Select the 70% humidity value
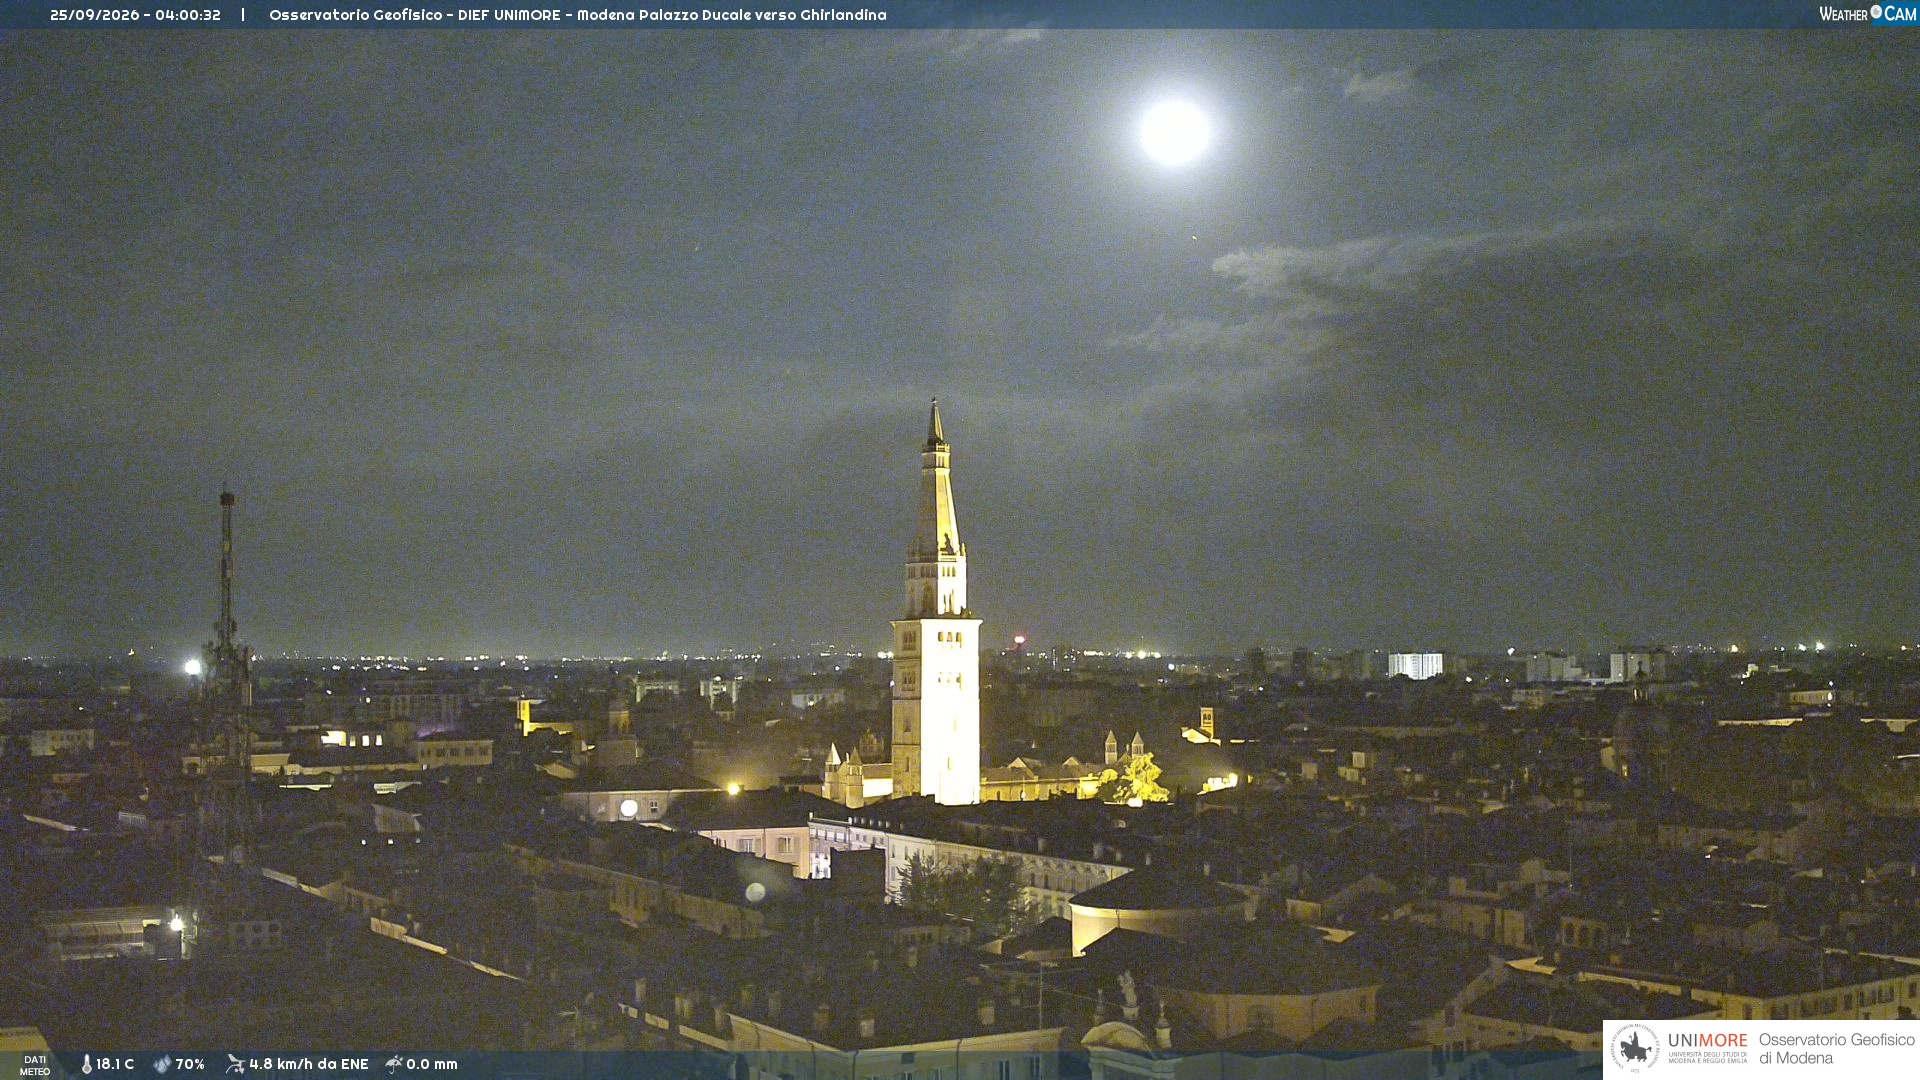Image resolution: width=1920 pixels, height=1080 pixels. point(190,1065)
